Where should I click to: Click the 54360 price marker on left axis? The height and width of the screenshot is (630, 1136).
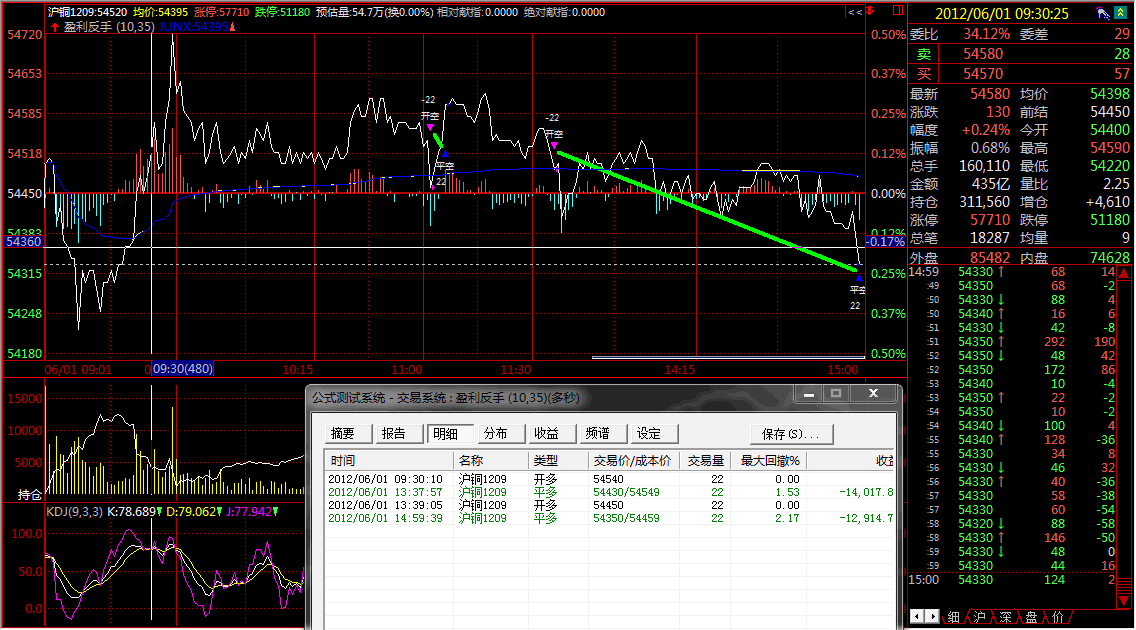pos(24,242)
